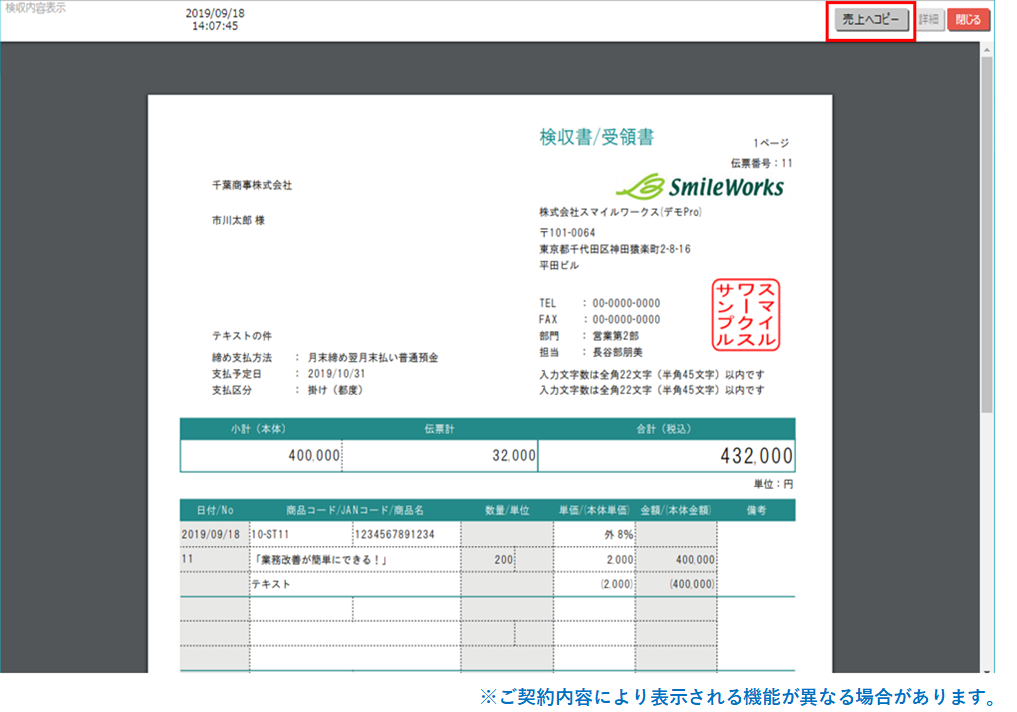Click the 単位:円 label
This screenshot has width=1017, height=712.
[x=773, y=484]
